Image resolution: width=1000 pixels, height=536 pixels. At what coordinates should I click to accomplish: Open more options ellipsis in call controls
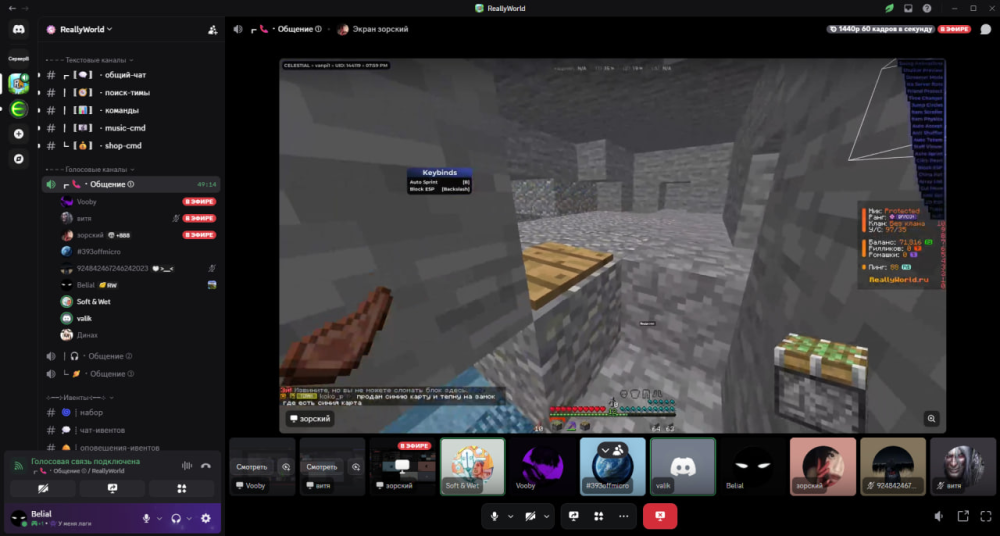tap(623, 516)
